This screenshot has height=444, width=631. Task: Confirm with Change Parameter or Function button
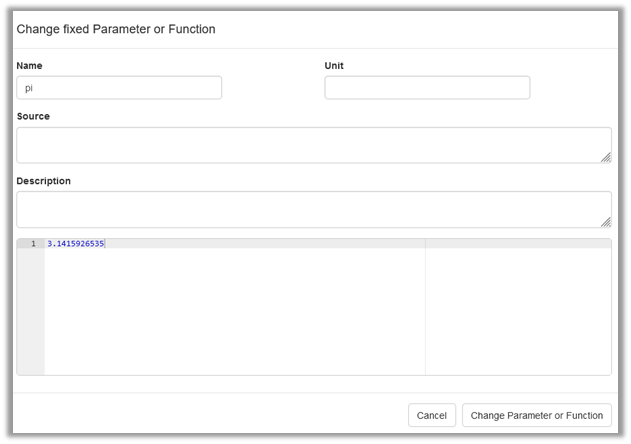coord(537,415)
